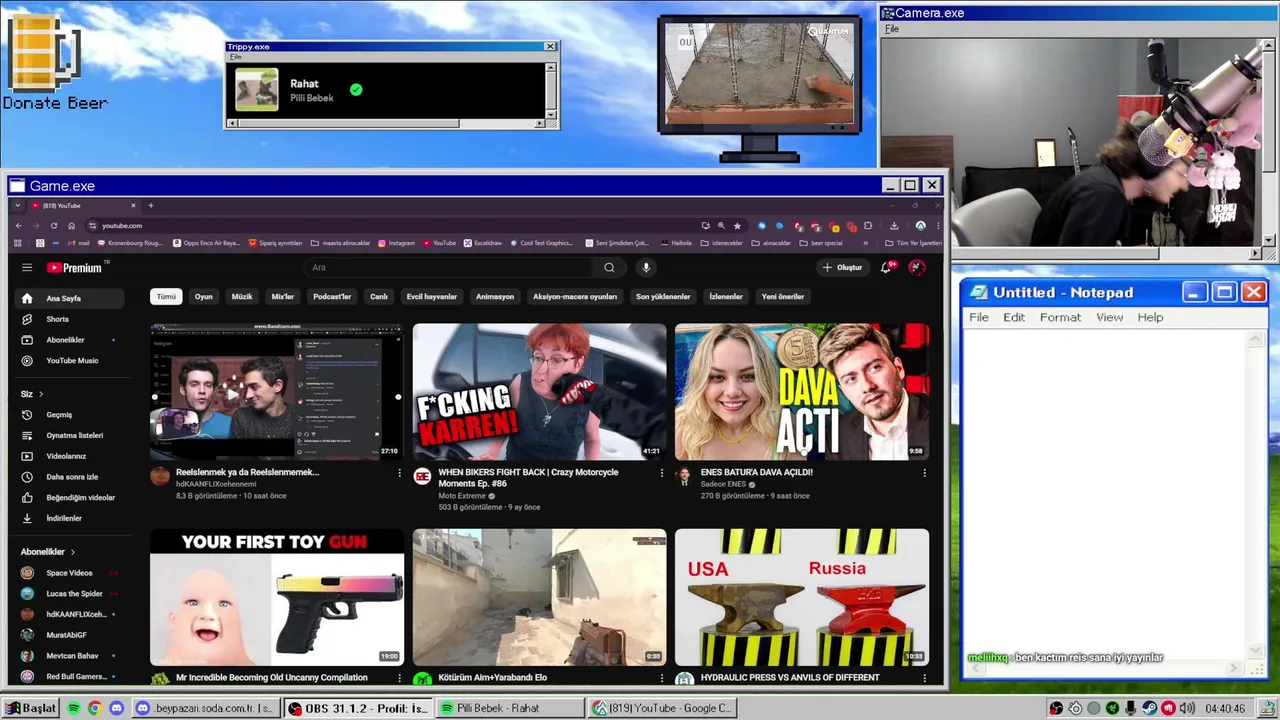The image size is (1280, 720).
Task: Open the maasta alınacaklar bookmark folder
Action: point(341,243)
